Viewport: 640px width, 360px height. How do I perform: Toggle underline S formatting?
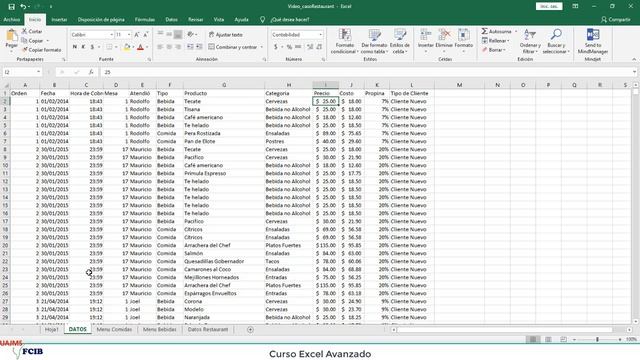coord(92,47)
